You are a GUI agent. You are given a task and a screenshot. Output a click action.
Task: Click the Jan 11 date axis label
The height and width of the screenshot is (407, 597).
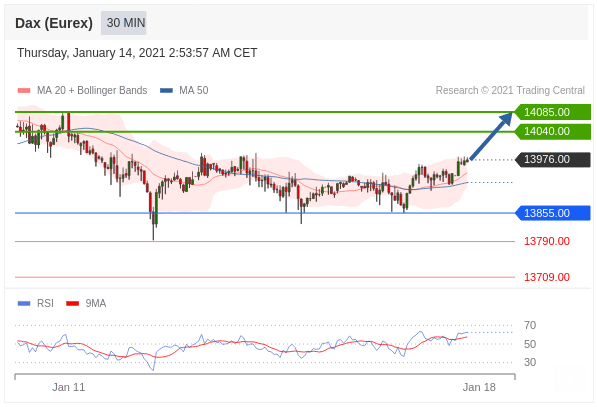[69, 388]
